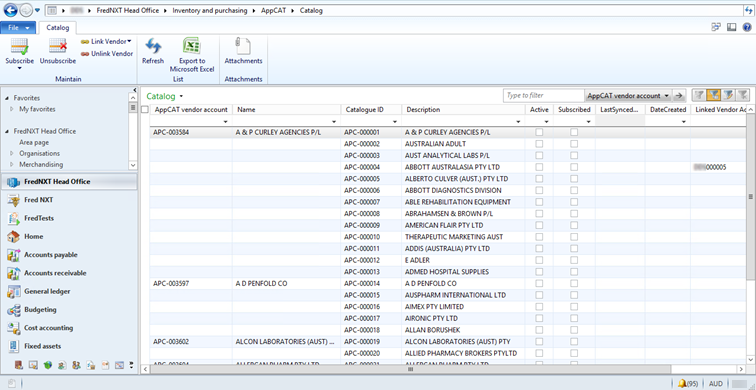Click the green globe icon in navigation pane
Image resolution: width=756 pixels, height=390 pixels.
click(47, 365)
